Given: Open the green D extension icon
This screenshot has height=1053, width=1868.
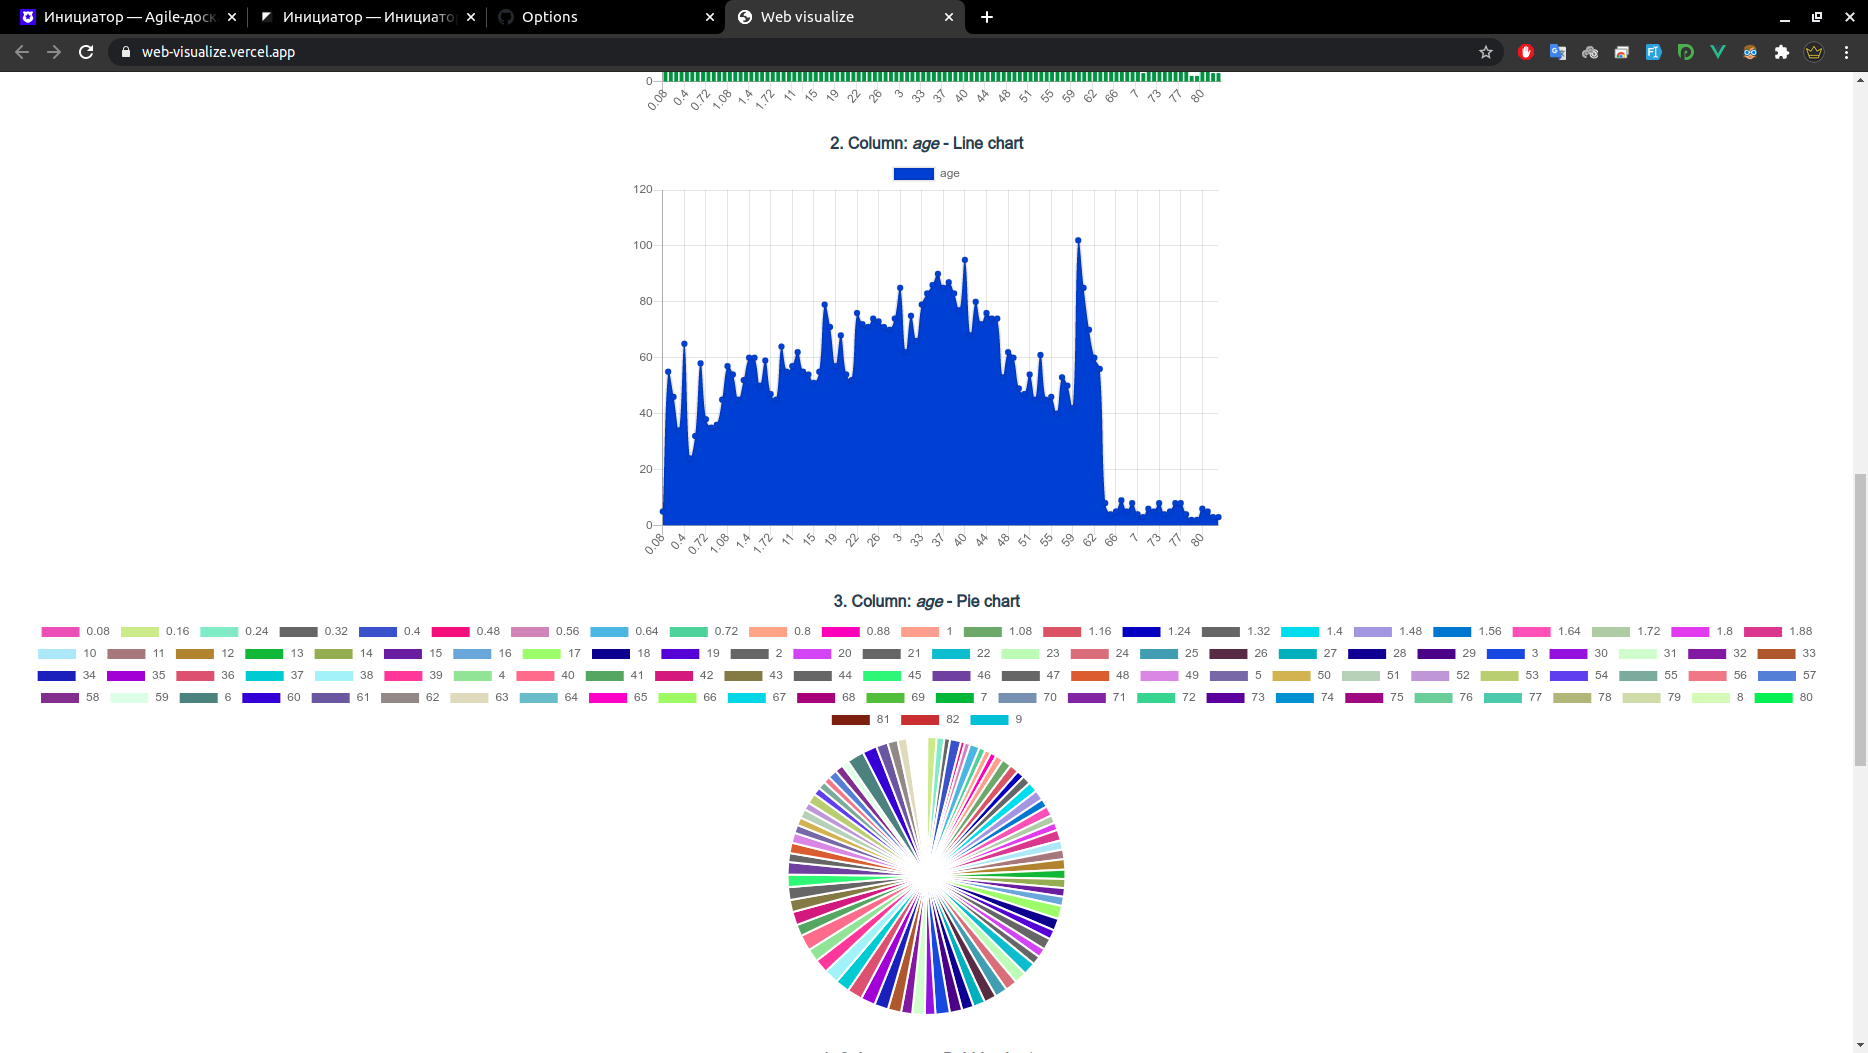Looking at the screenshot, I should coord(1686,52).
